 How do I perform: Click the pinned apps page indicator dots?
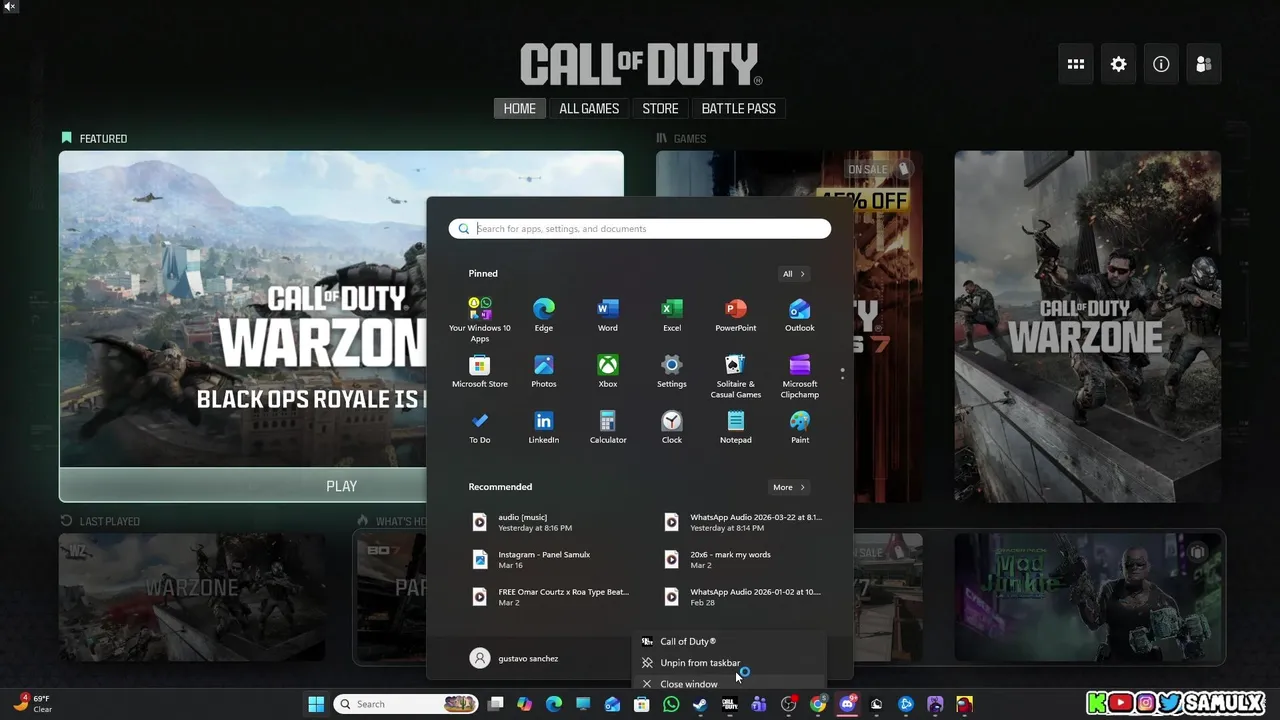click(842, 374)
